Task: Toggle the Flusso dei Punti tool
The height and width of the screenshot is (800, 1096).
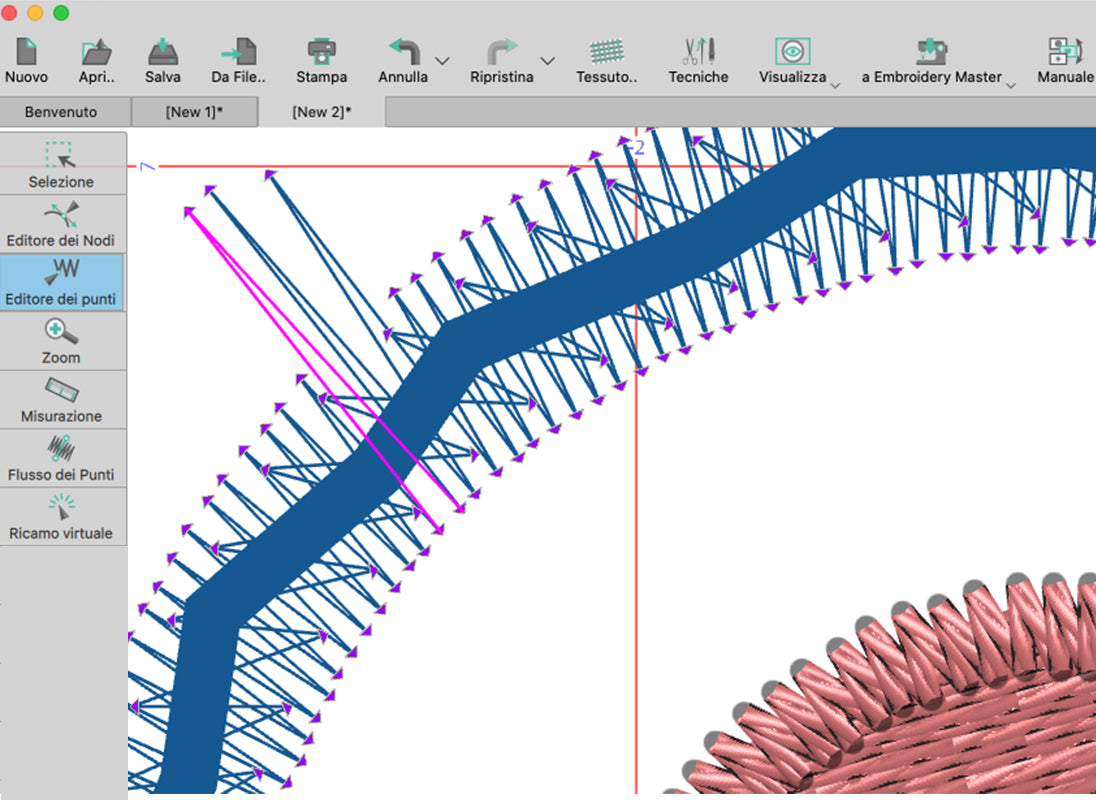Action: pos(61,457)
